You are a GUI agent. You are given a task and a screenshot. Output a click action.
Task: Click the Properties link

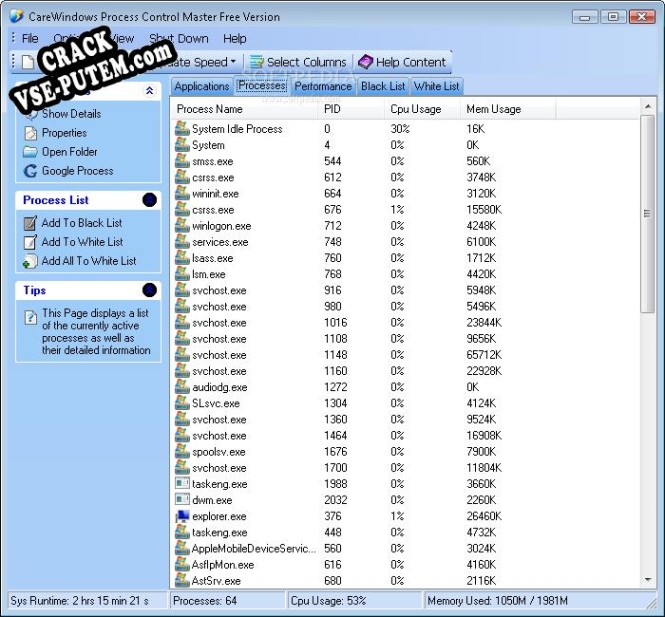64,133
